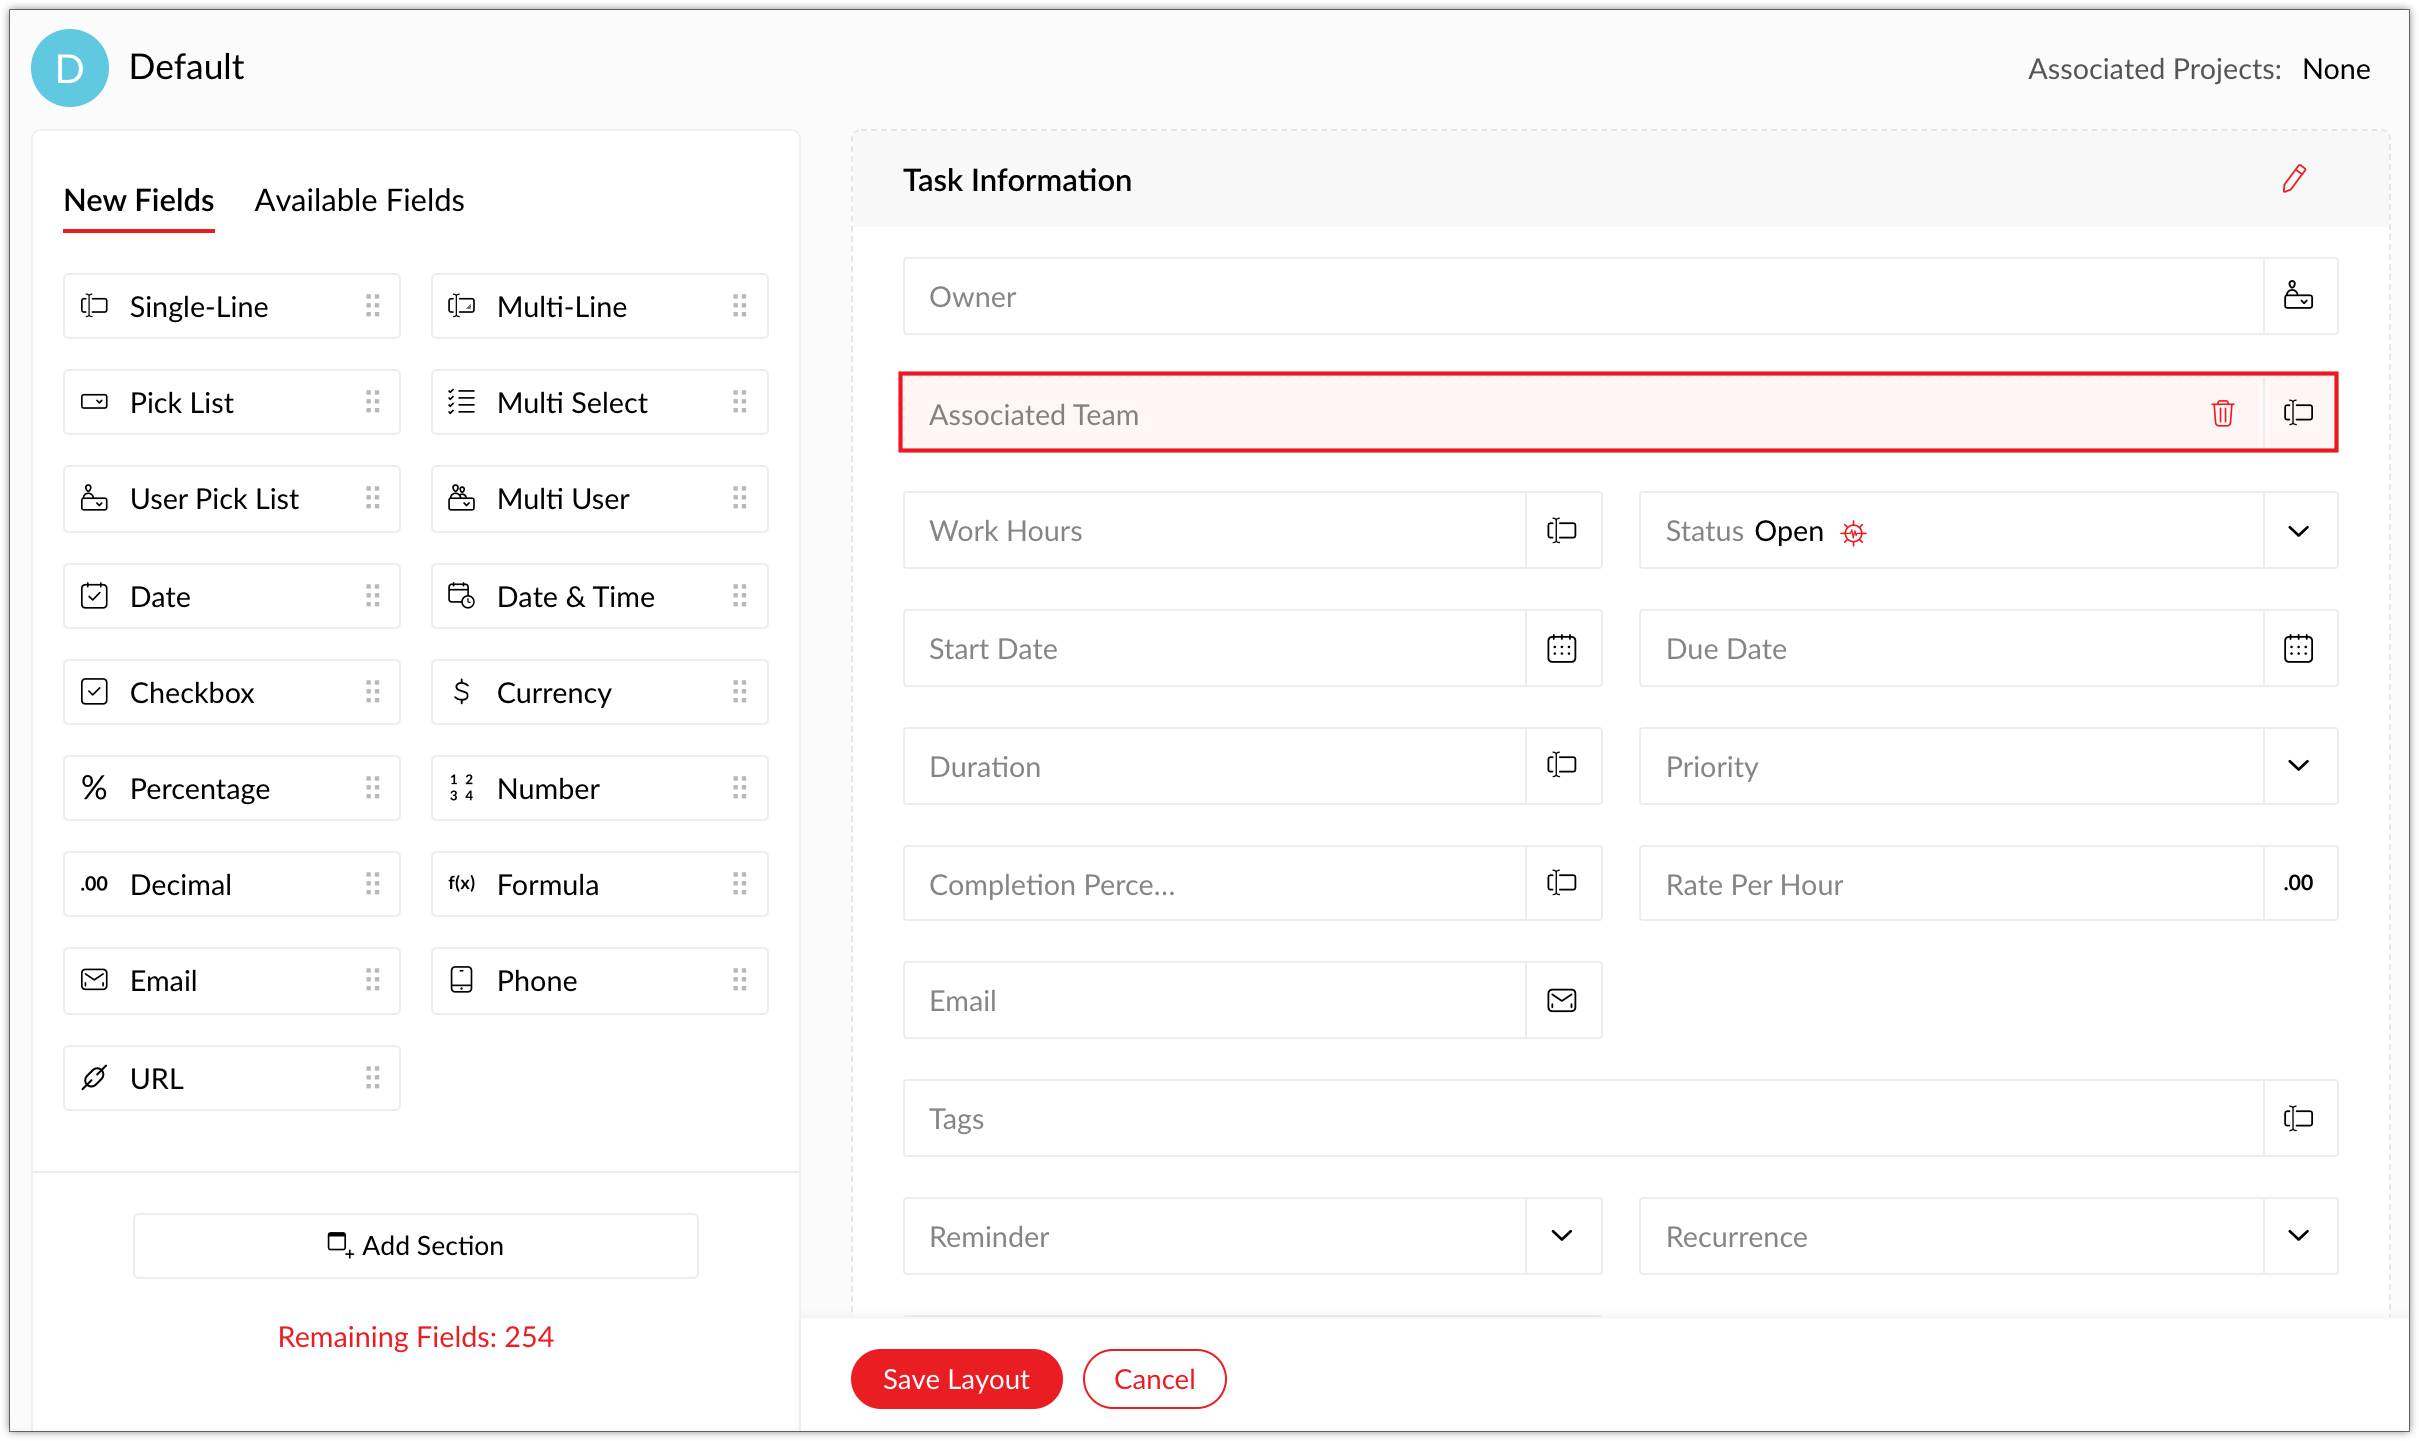This screenshot has height=1441, width=2419.
Task: Select the Pick List field type
Action: pyautogui.click(x=232, y=403)
